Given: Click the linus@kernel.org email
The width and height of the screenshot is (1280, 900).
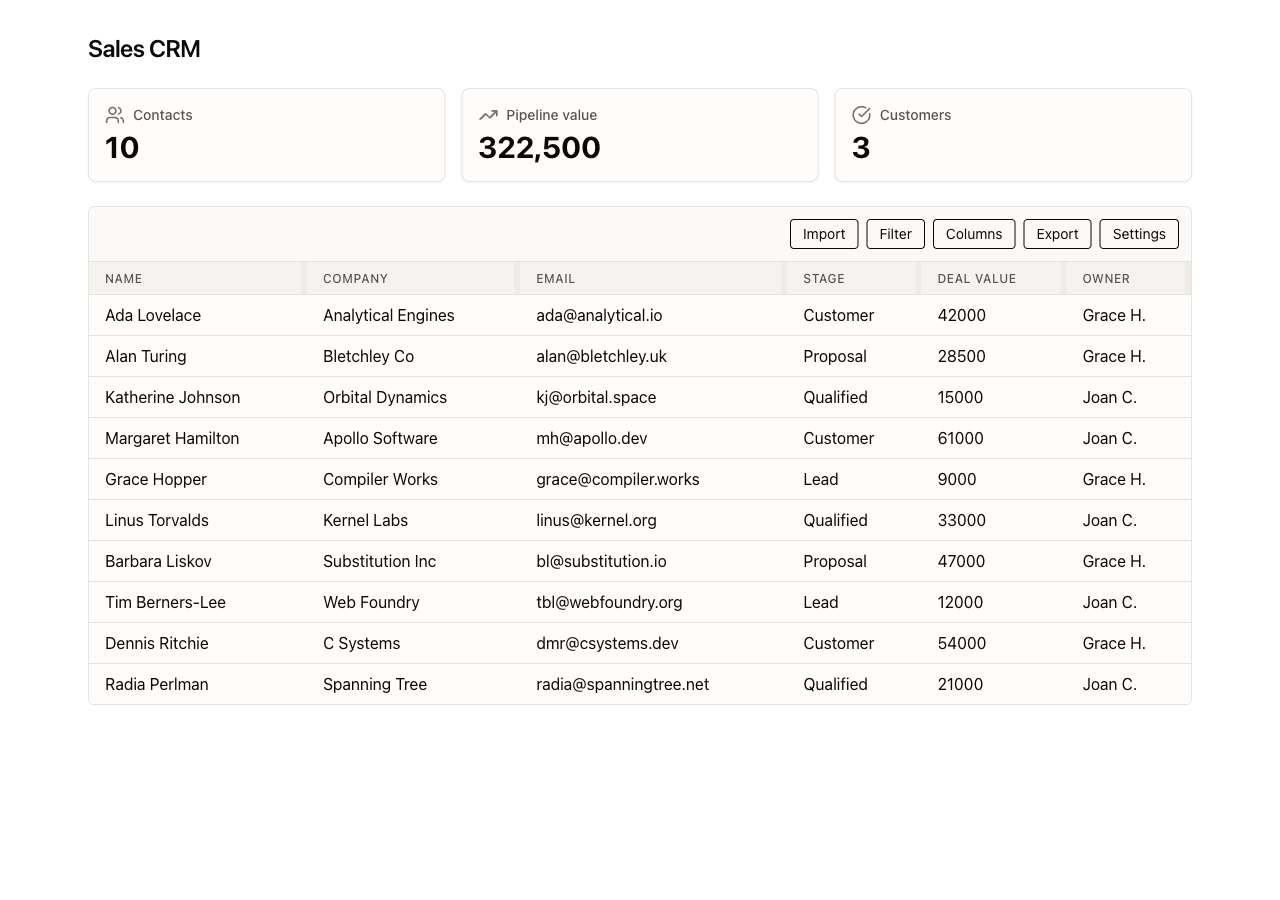Looking at the screenshot, I should 596,520.
